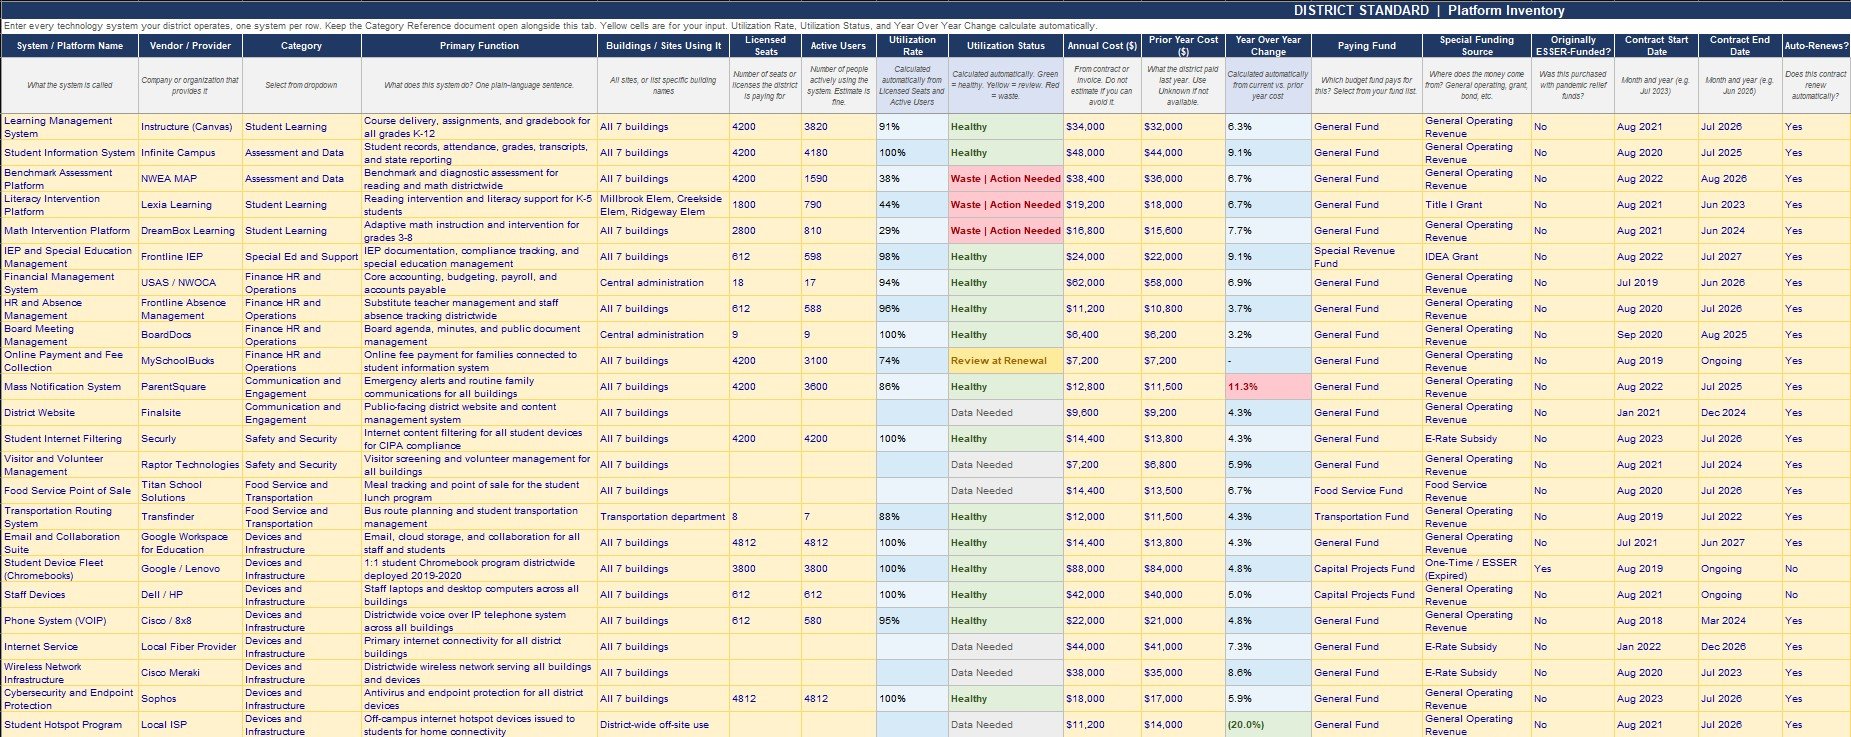Select the 'IDEA Grant' funding source cell
The width and height of the screenshot is (1851, 737).
tap(1476, 257)
